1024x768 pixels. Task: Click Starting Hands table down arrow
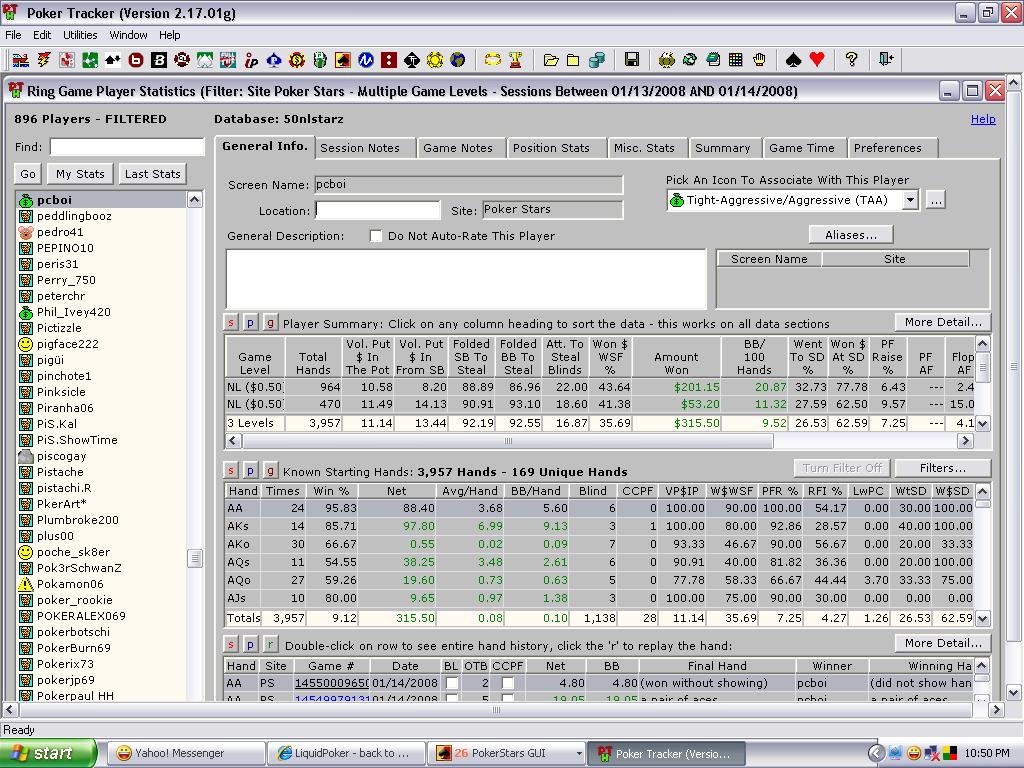pyautogui.click(x=982, y=618)
